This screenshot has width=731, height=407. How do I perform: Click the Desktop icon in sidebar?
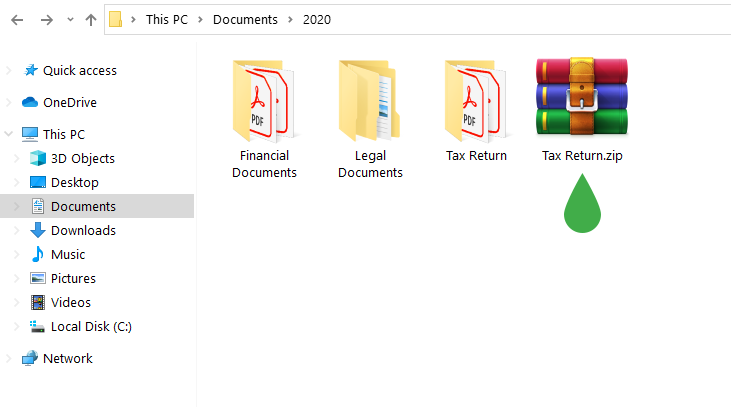(38, 182)
